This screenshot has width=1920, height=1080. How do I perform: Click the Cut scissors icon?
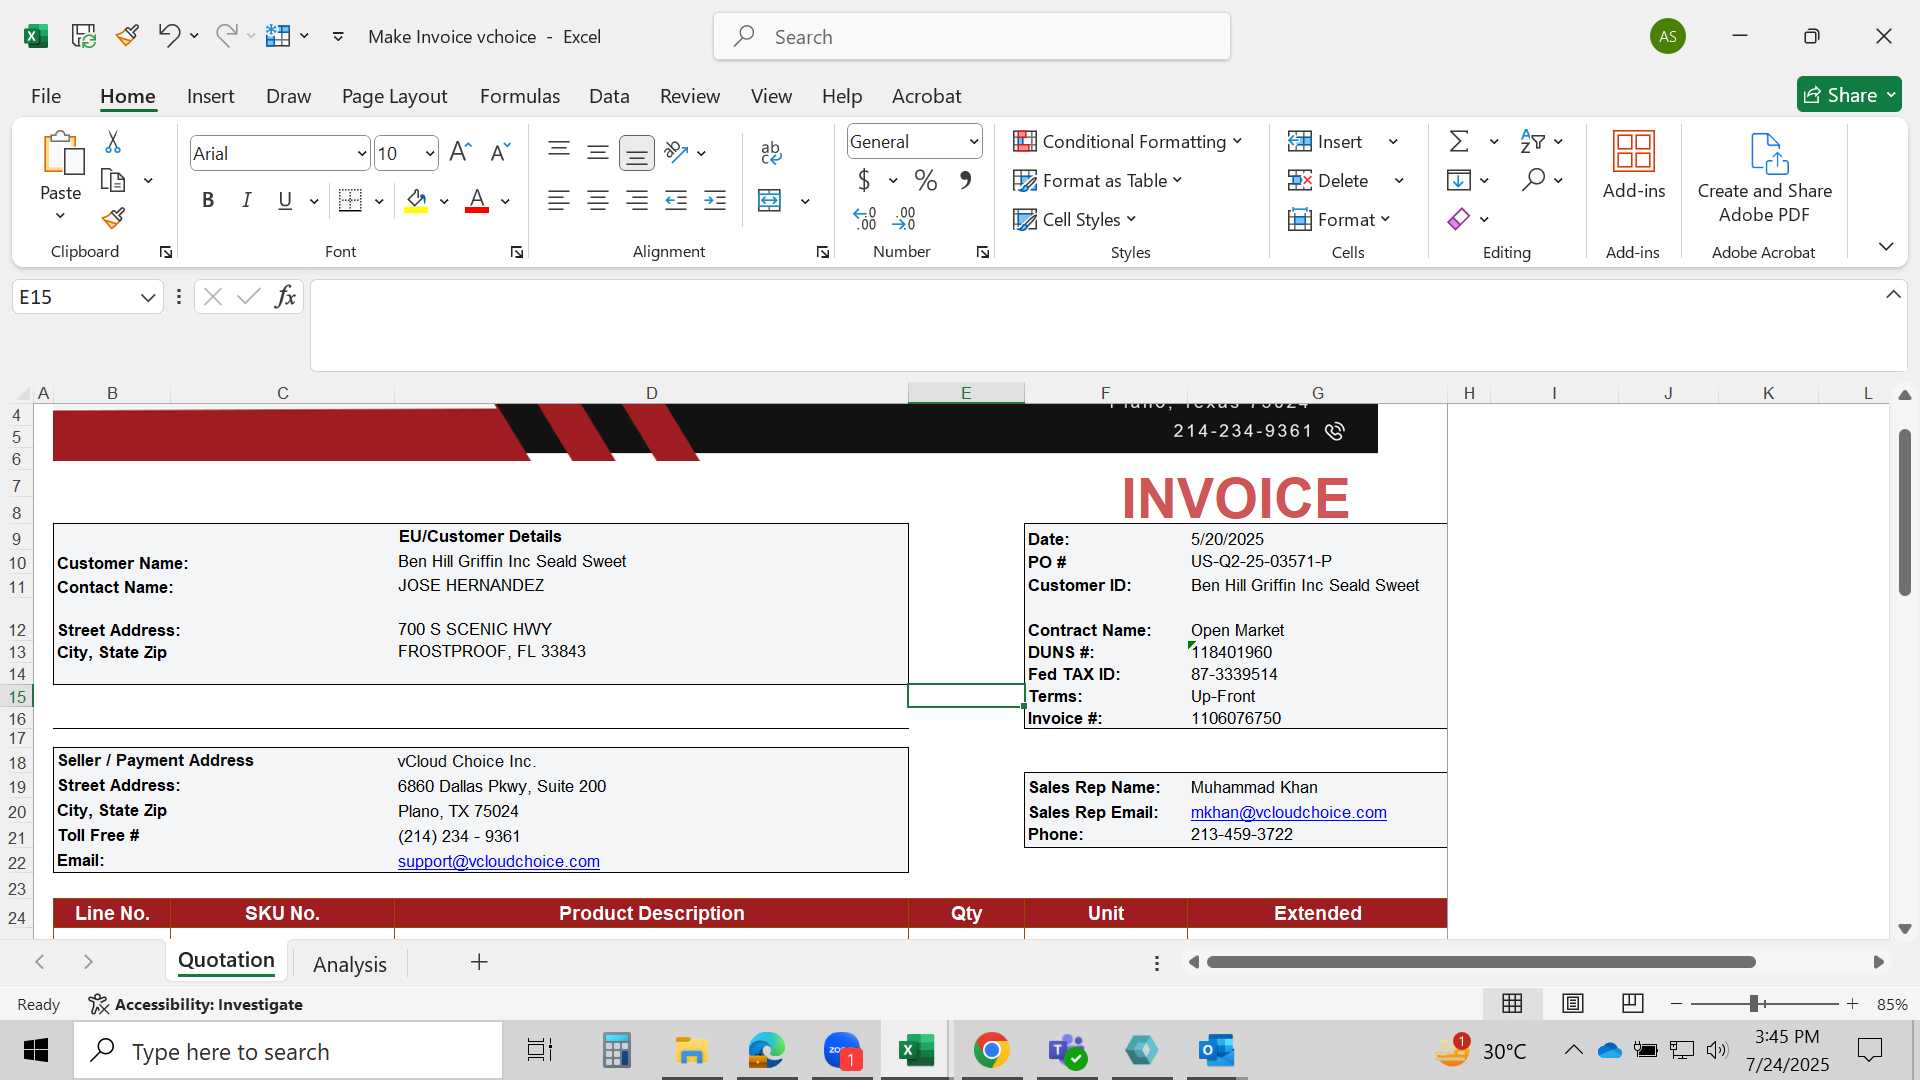pos(113,142)
